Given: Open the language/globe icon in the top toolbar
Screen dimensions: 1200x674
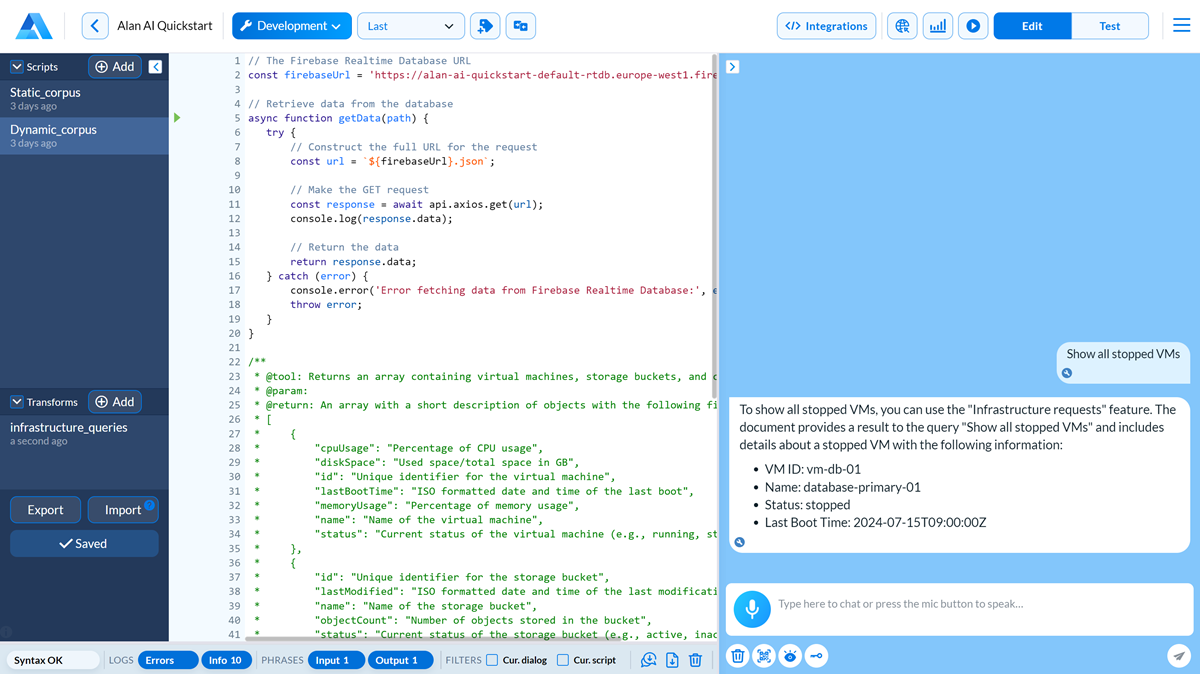Looking at the screenshot, I should [902, 25].
